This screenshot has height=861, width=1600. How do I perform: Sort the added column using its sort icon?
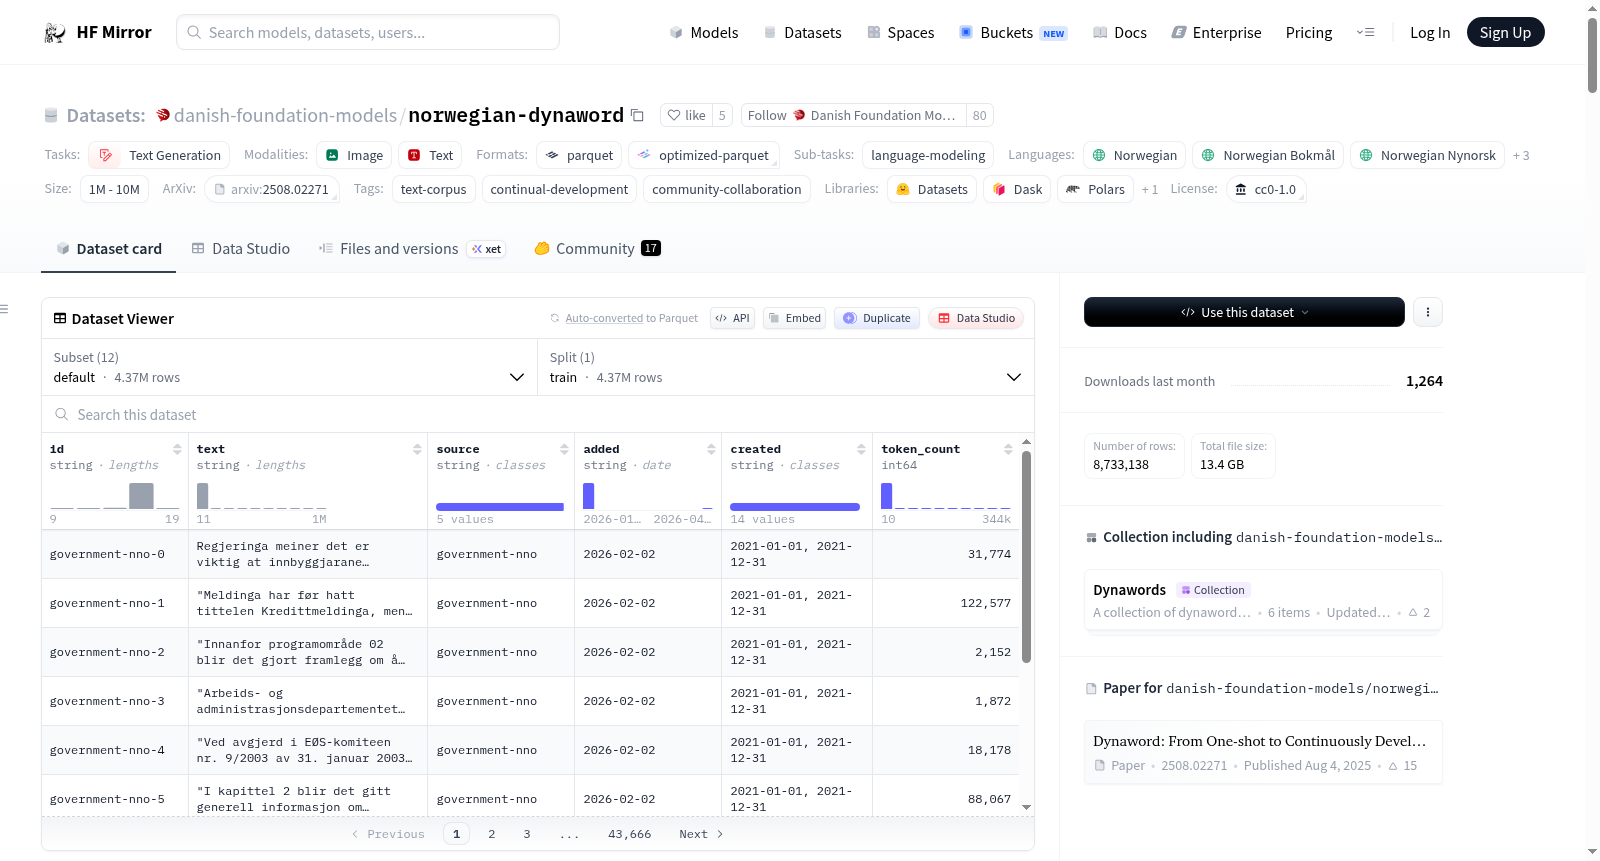[x=711, y=449]
